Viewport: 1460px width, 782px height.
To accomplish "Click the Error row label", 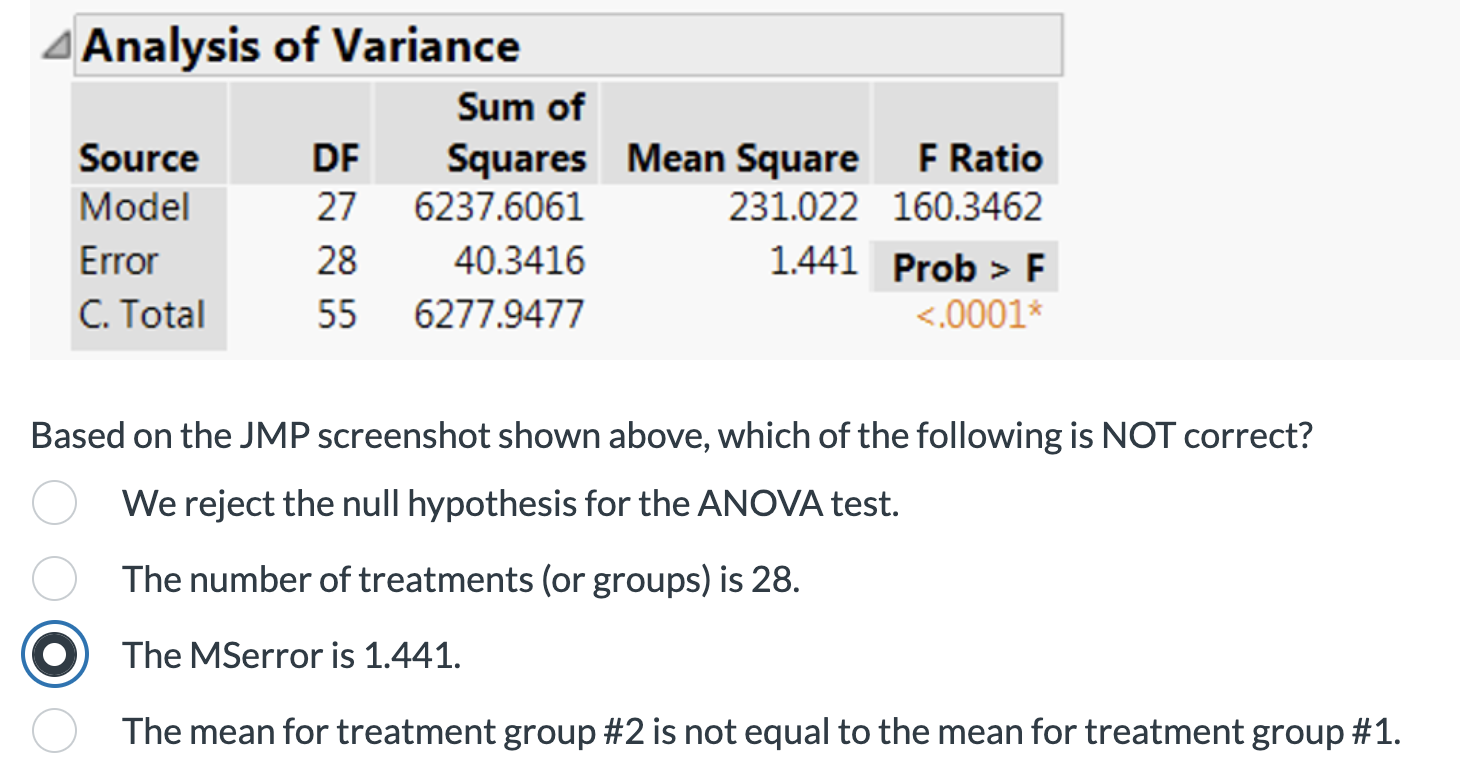I will pos(119,261).
